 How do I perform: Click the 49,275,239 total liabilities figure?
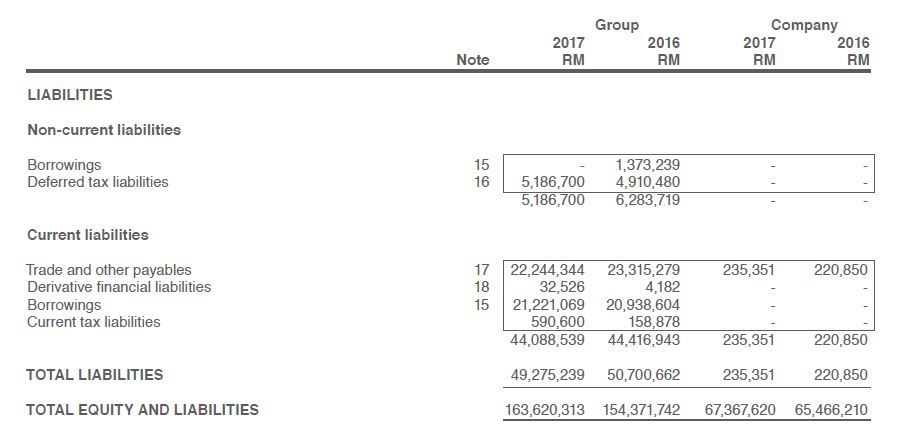[548, 375]
